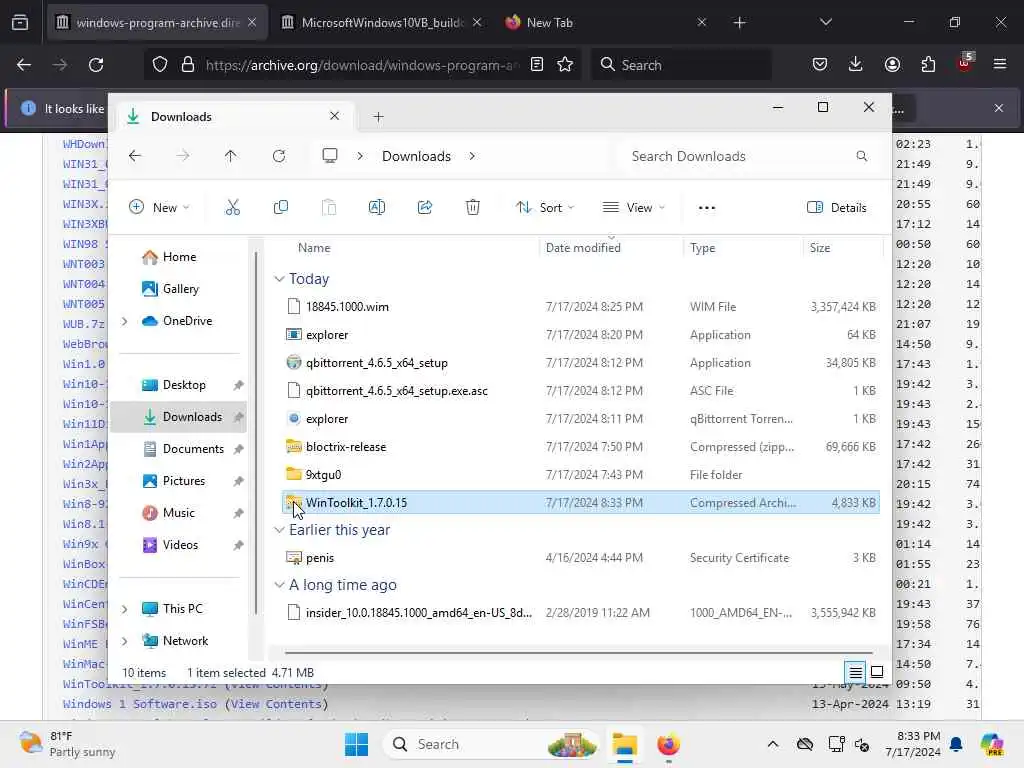Open Firefox hamburger application menu
The image size is (1024, 768).
1000,65
